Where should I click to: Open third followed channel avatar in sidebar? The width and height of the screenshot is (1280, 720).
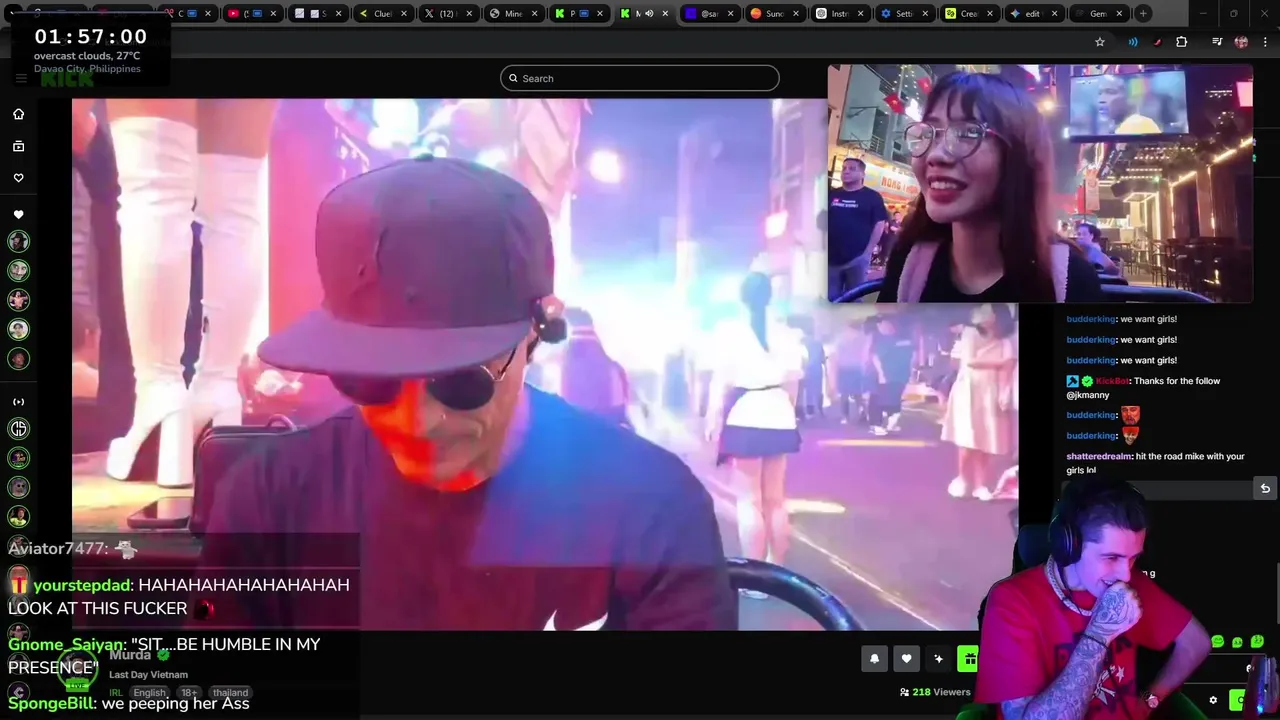click(x=18, y=300)
